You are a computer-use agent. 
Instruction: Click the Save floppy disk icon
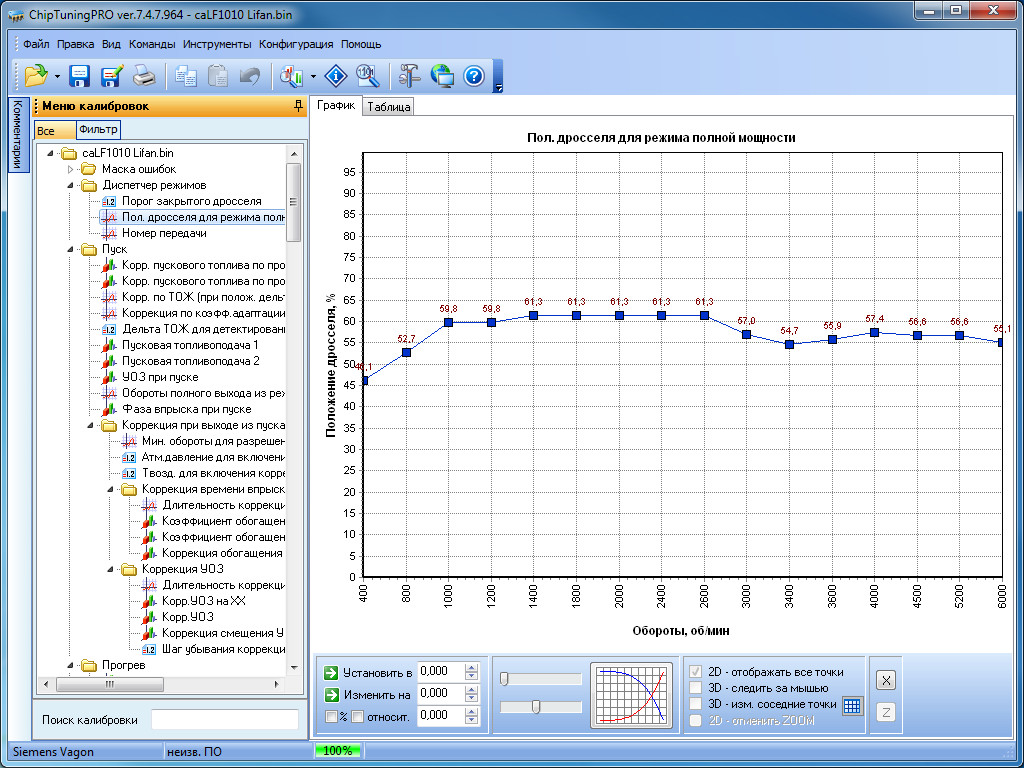coord(80,76)
